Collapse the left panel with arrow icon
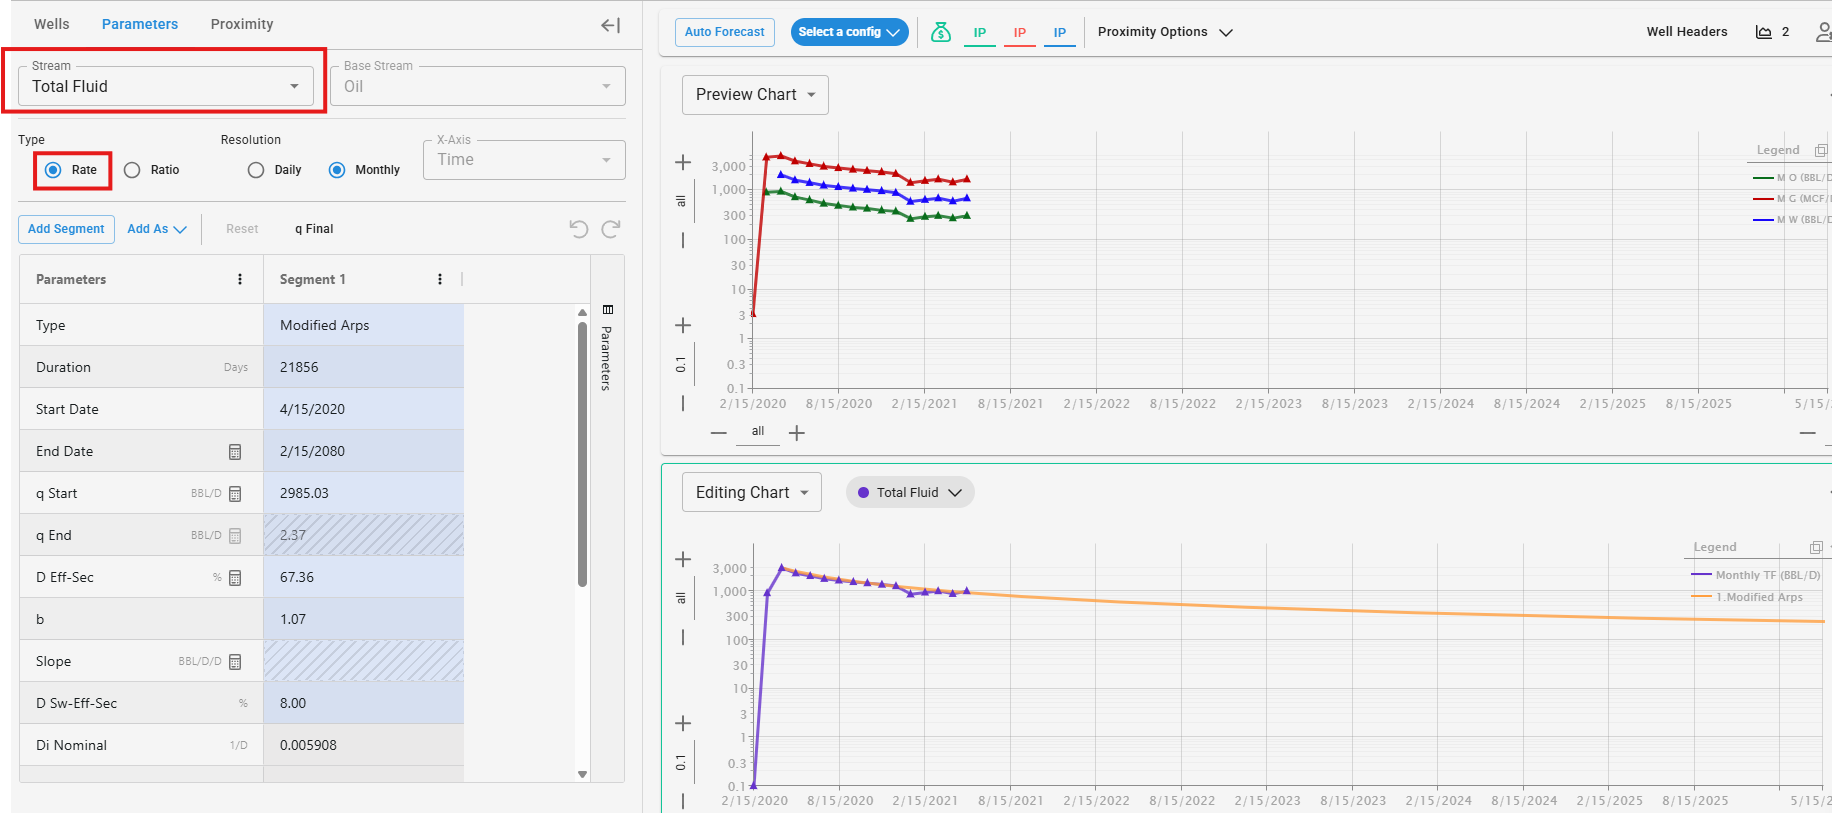 pos(610,25)
